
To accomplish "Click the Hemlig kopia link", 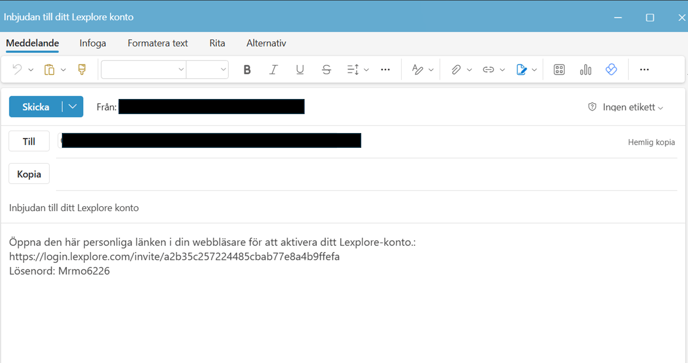I will 651,142.
